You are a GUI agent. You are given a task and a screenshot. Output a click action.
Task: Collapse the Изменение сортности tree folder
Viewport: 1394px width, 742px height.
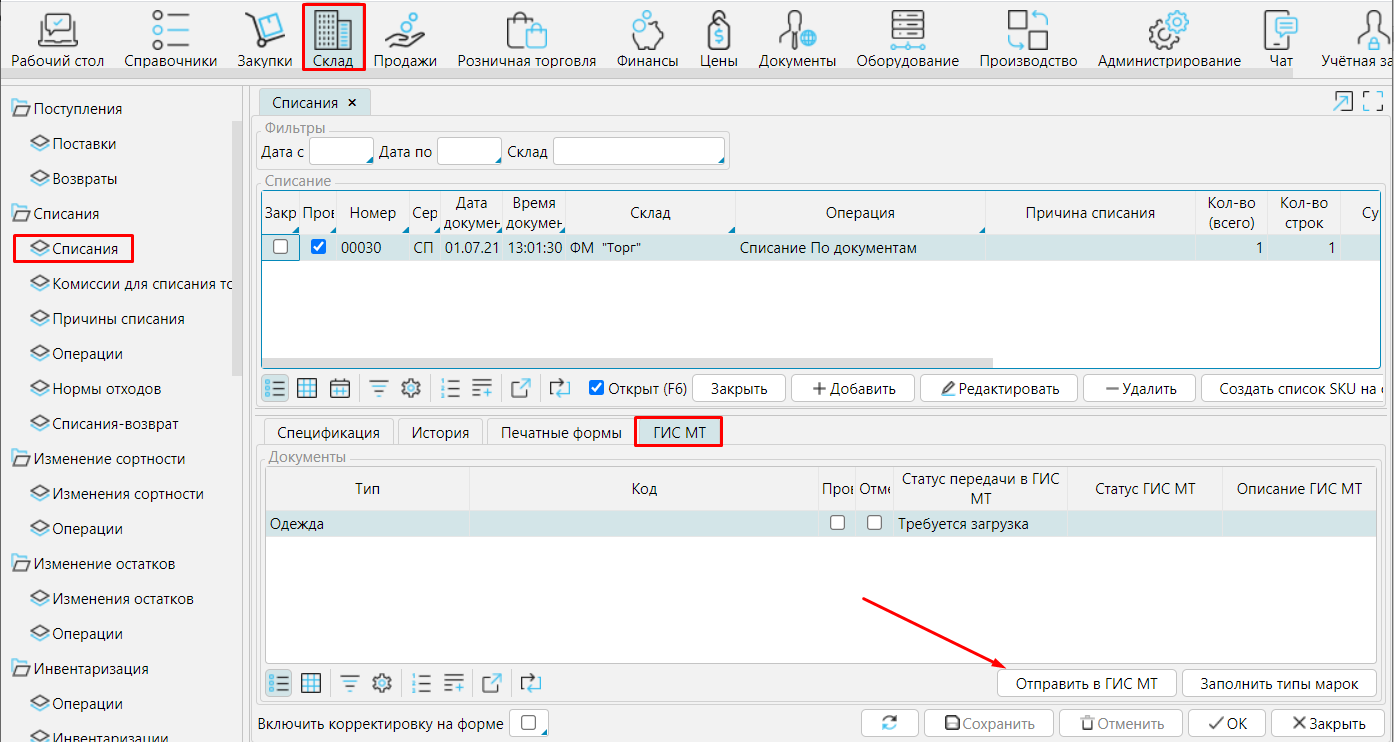click(x=20, y=459)
